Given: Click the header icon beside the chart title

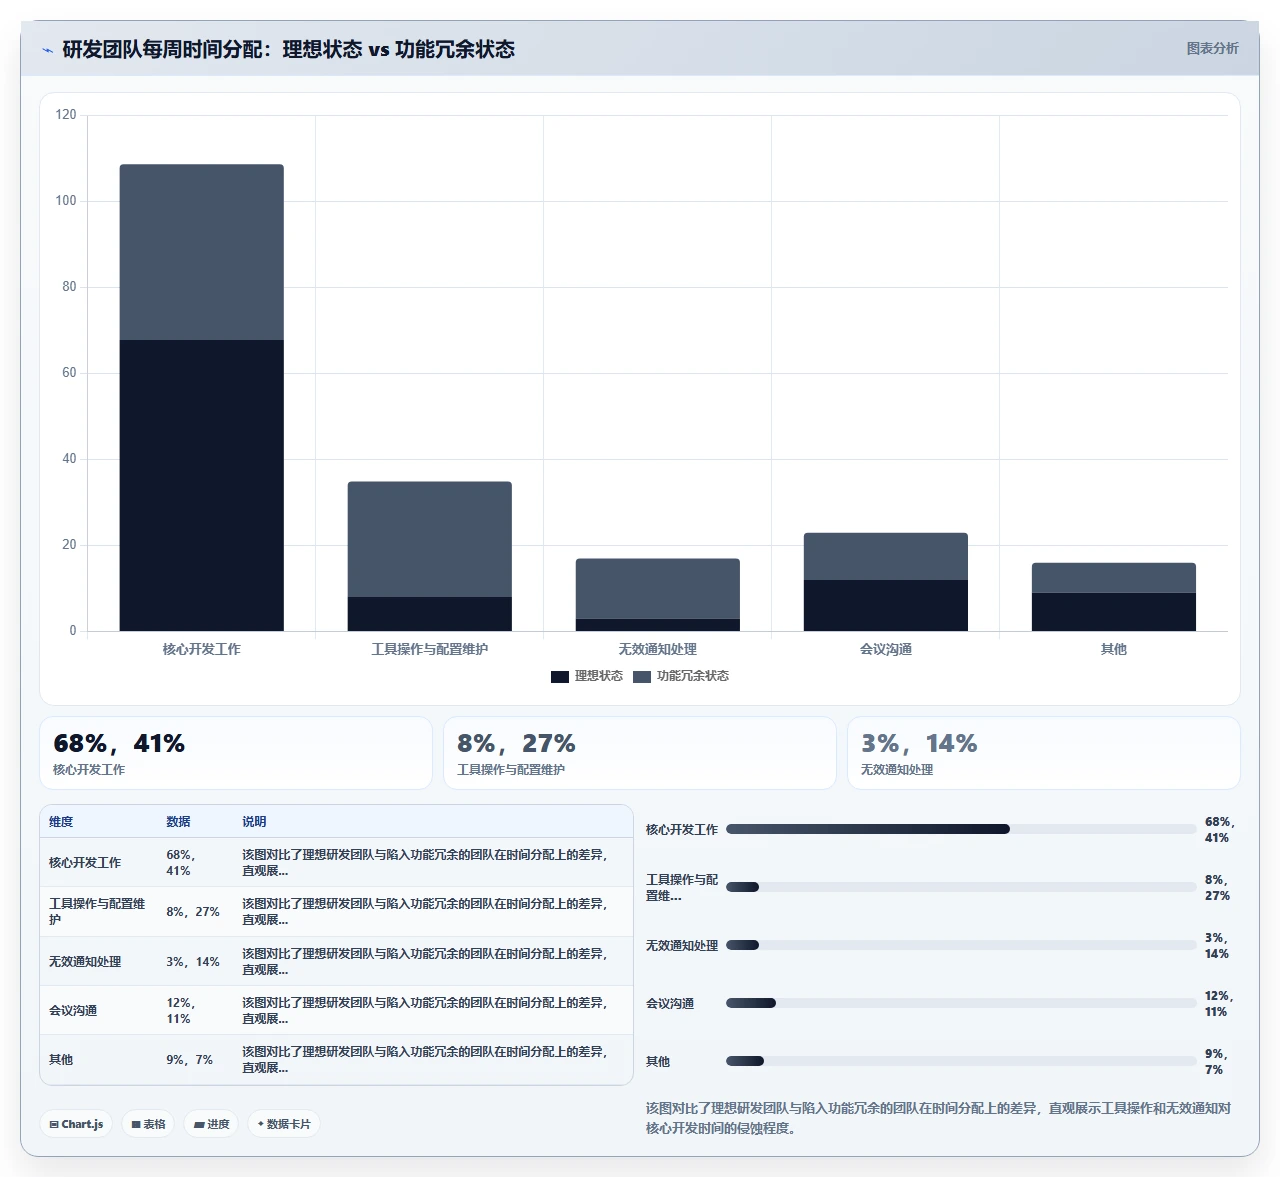Looking at the screenshot, I should (x=47, y=50).
